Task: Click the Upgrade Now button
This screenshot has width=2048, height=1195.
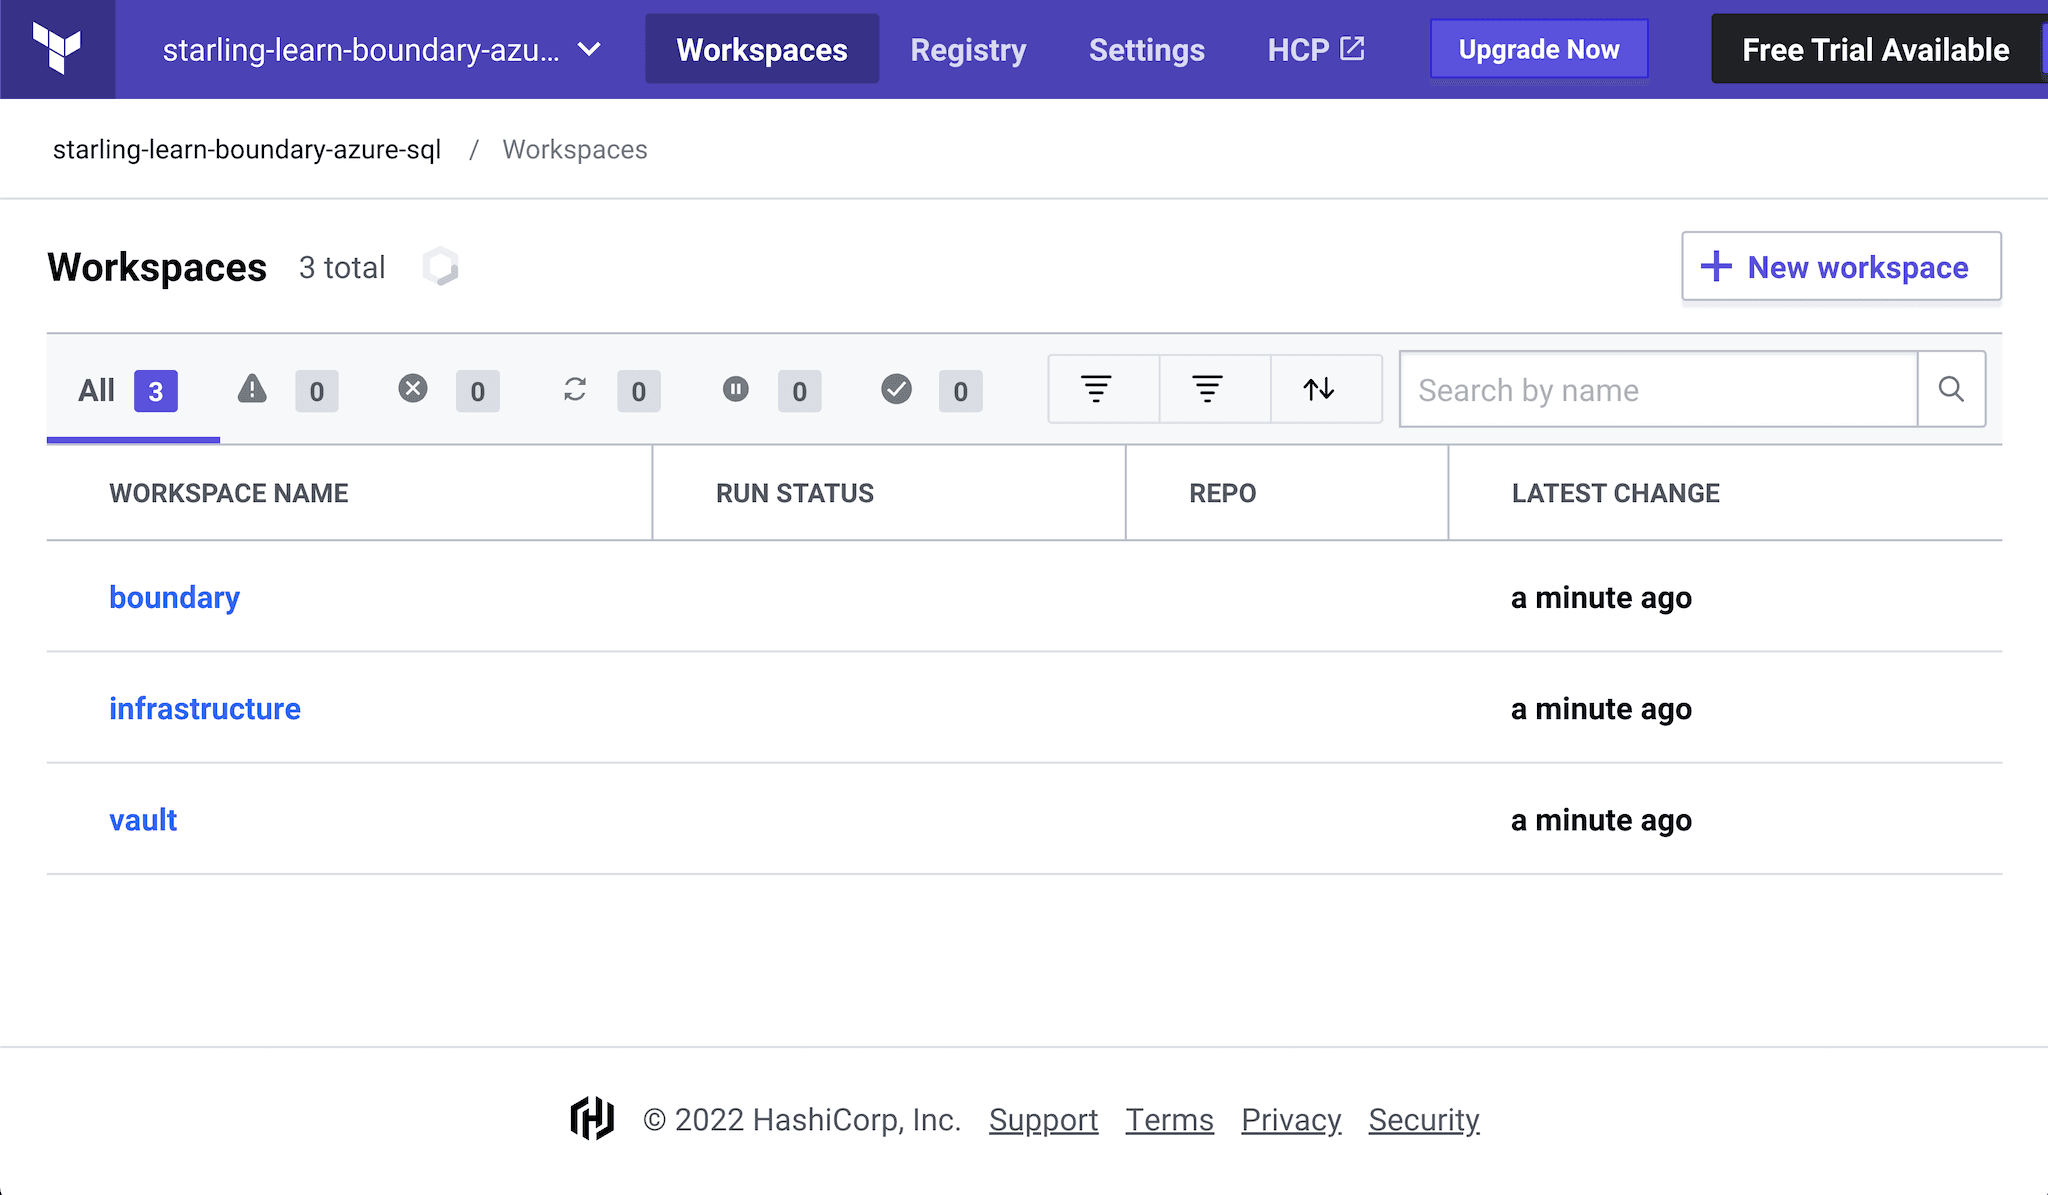Action: click(x=1539, y=49)
